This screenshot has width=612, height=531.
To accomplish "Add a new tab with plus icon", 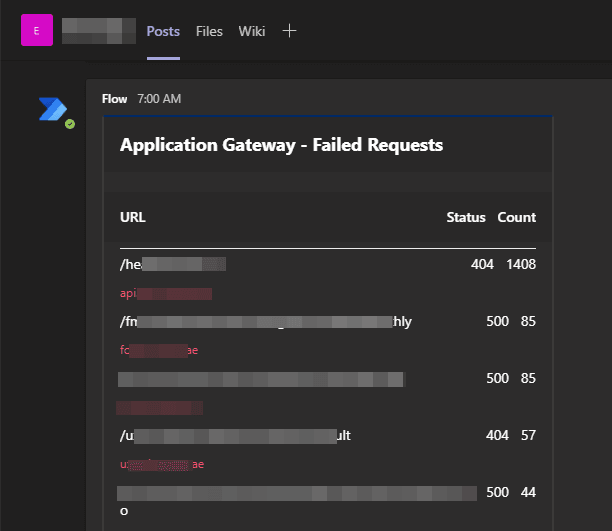I will (289, 31).
